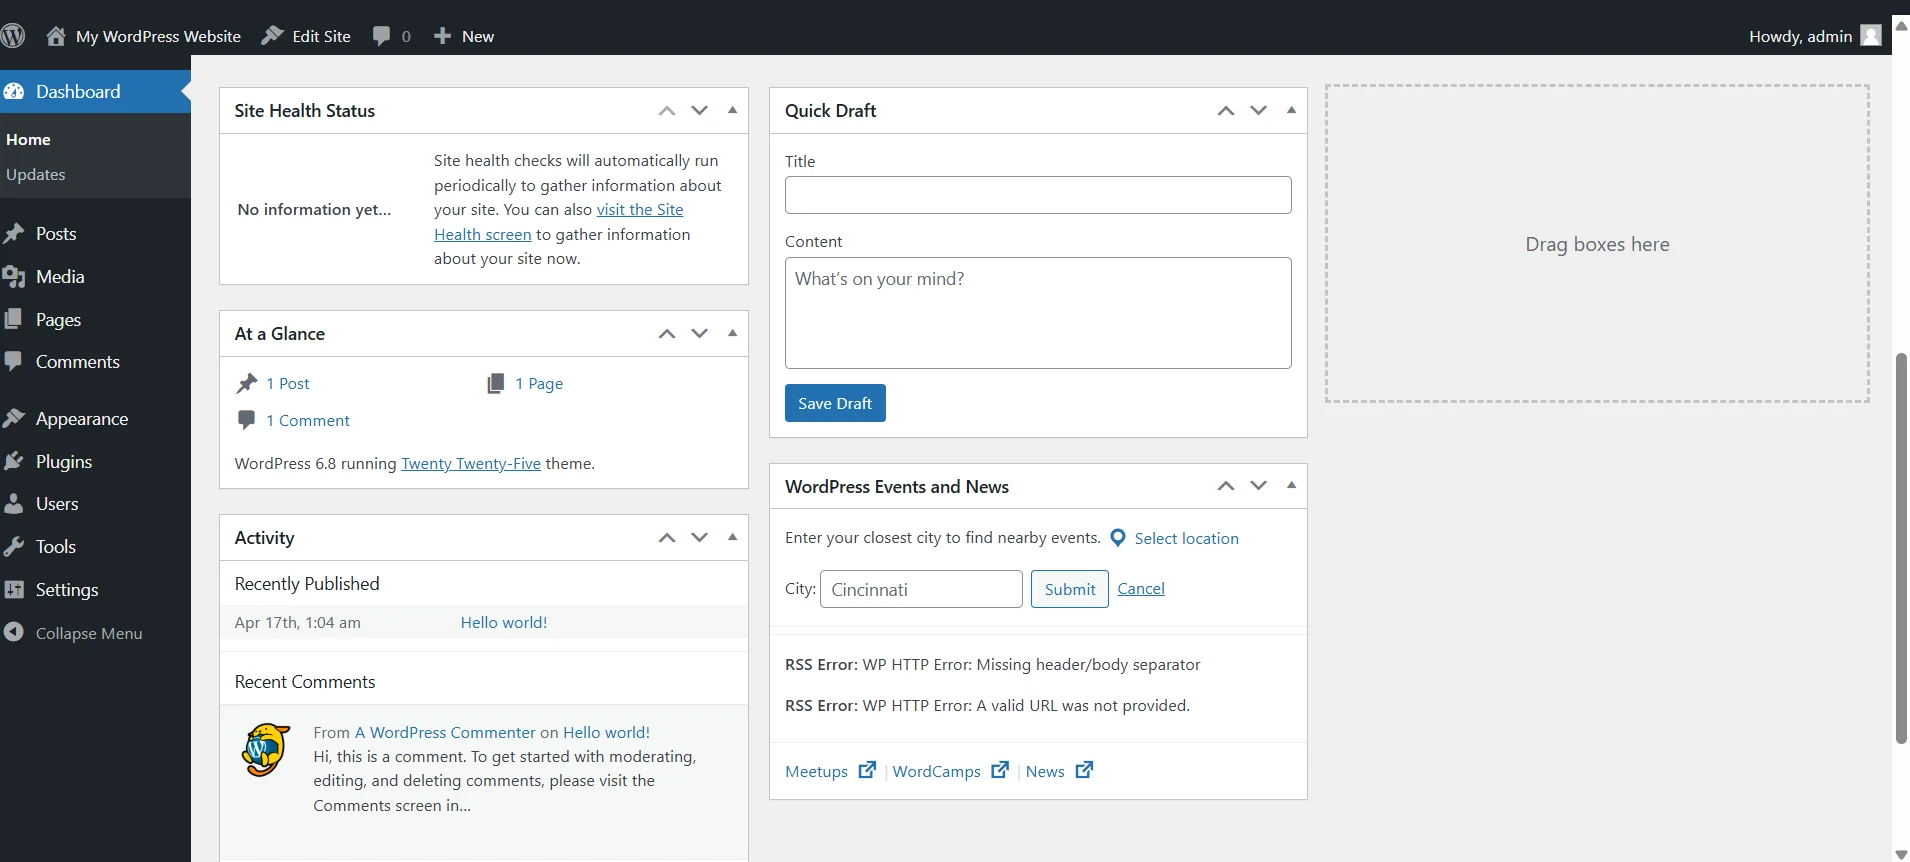Screen dimensions: 1910x862
Task: Collapse the Quick Draft panel
Action: coord(1292,110)
